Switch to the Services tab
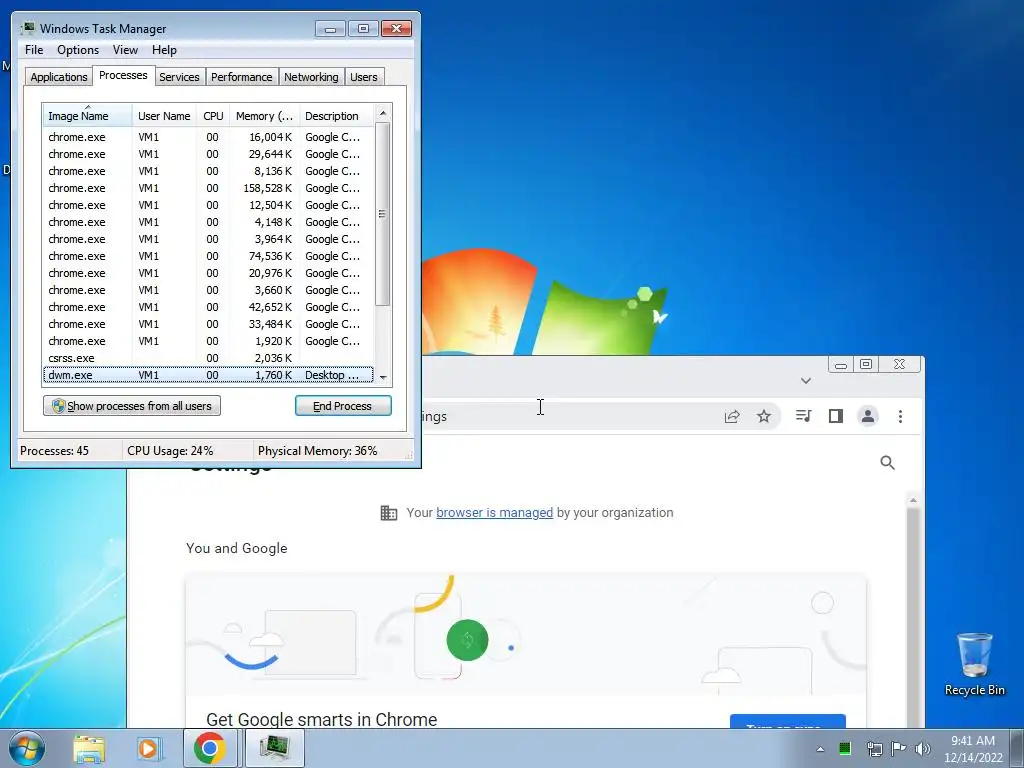 pyautogui.click(x=179, y=77)
